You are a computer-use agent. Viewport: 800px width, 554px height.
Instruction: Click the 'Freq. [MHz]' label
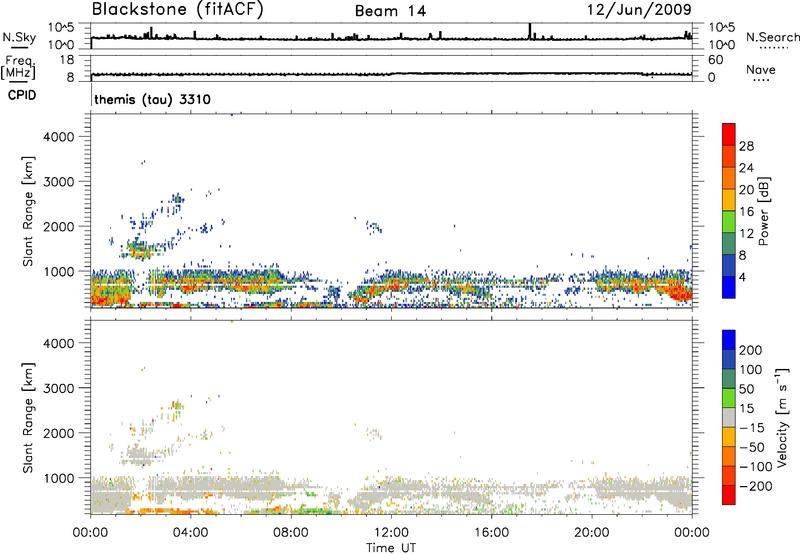[18, 68]
